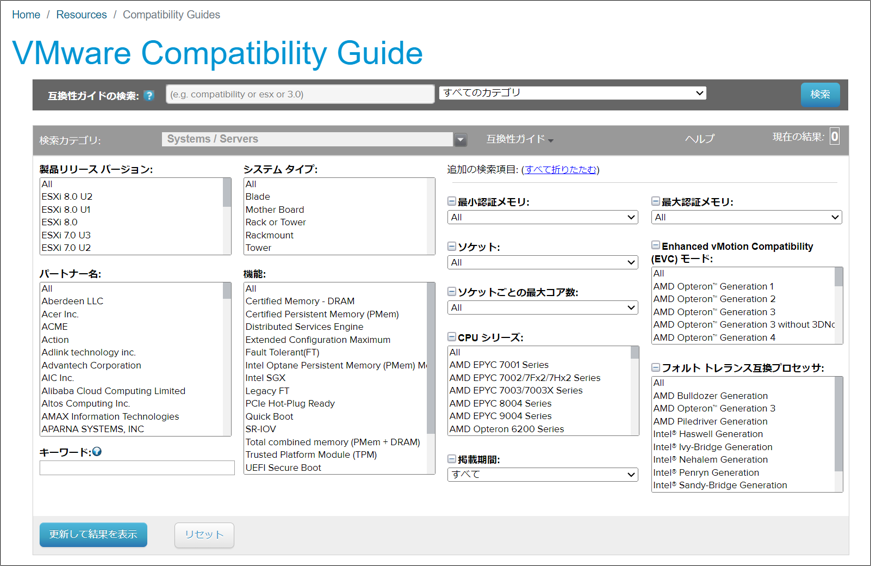Click the product release version list scrollbar

227,216
